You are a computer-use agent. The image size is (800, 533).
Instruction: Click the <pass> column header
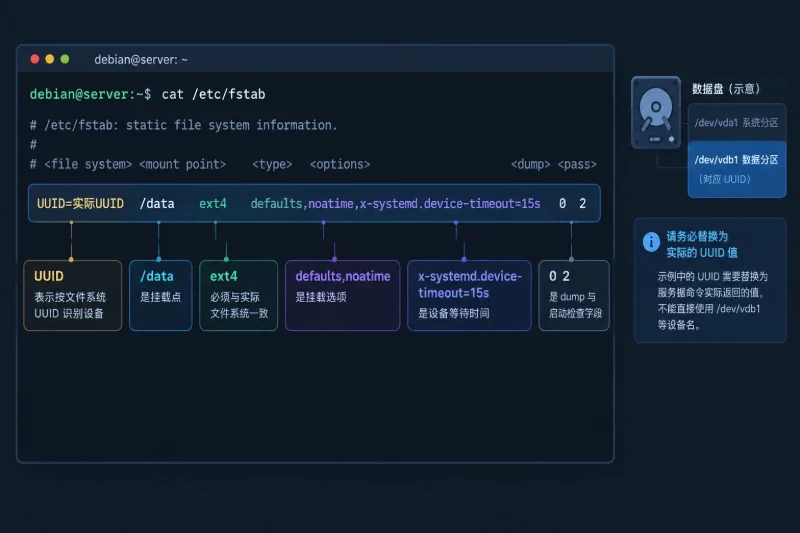click(x=577, y=164)
